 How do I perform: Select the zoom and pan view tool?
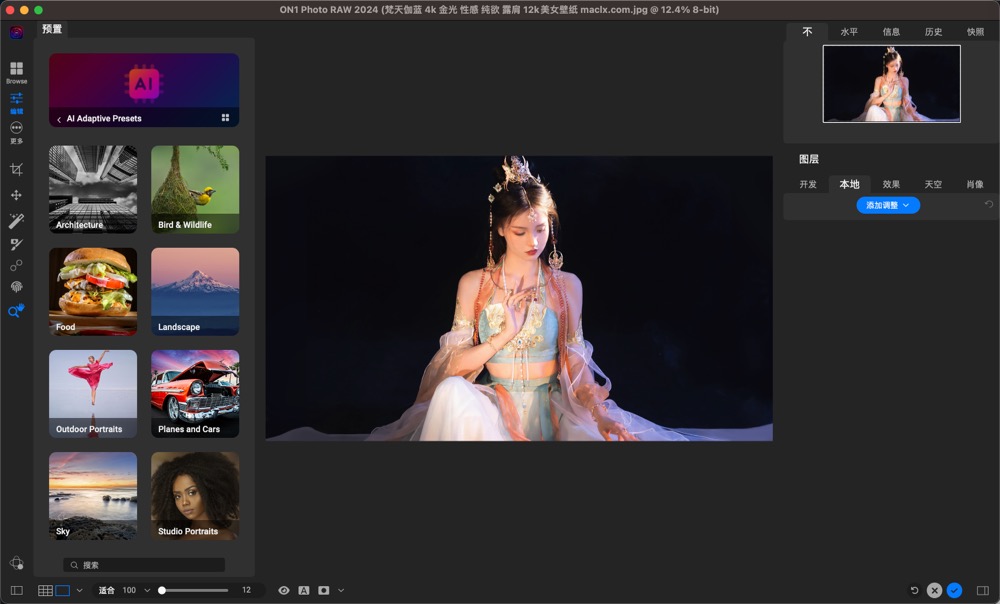point(15,312)
